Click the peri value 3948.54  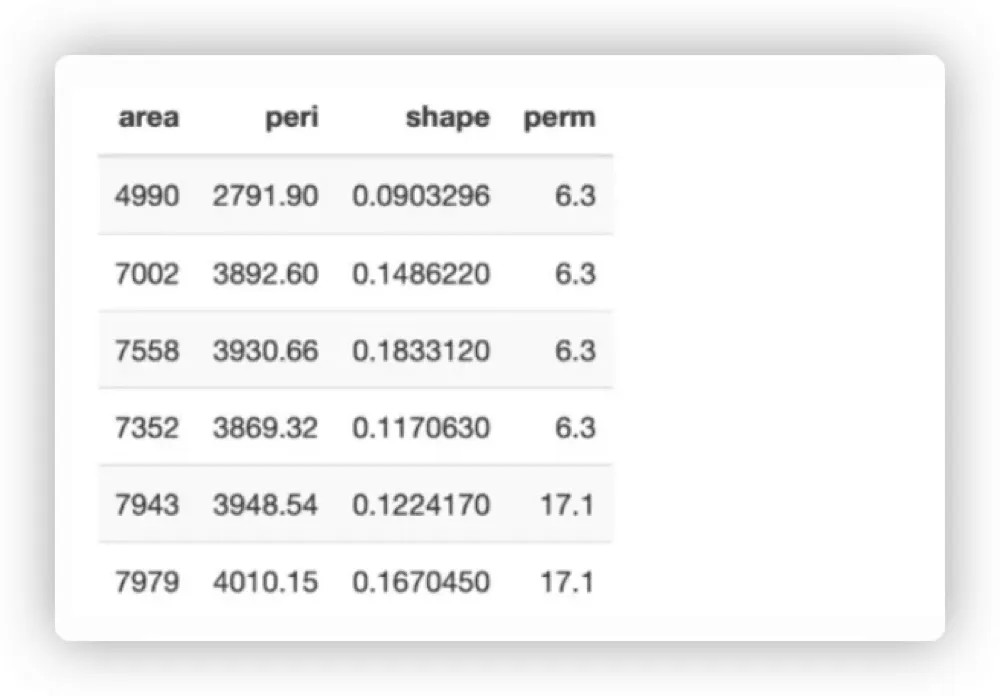pos(265,504)
